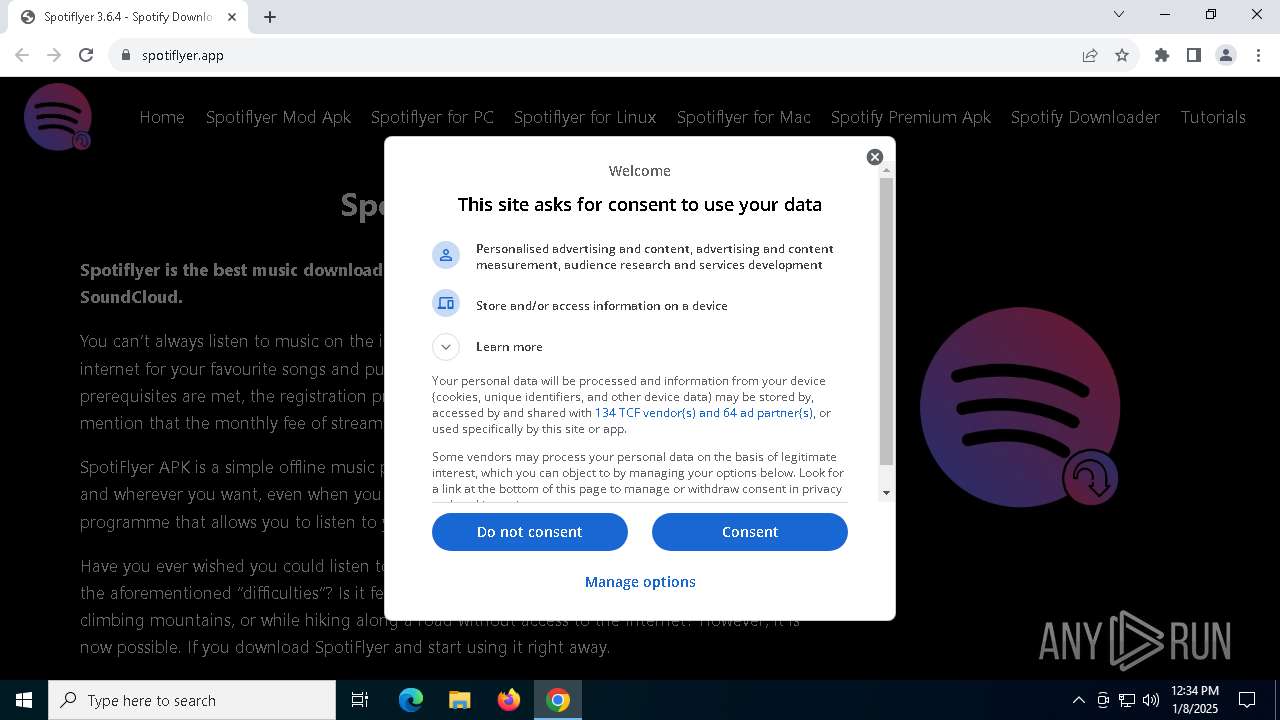Click the Consent button
The image size is (1280, 720).
click(x=750, y=532)
